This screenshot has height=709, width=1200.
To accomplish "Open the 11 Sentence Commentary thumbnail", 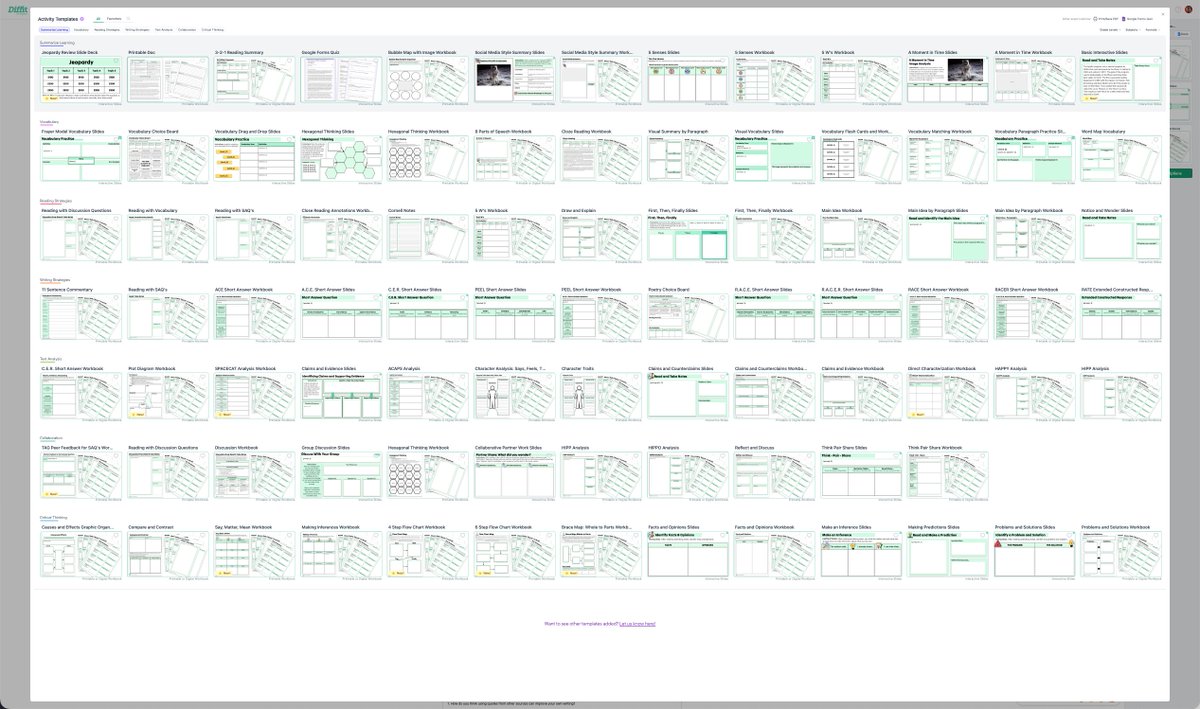I will (x=81, y=317).
